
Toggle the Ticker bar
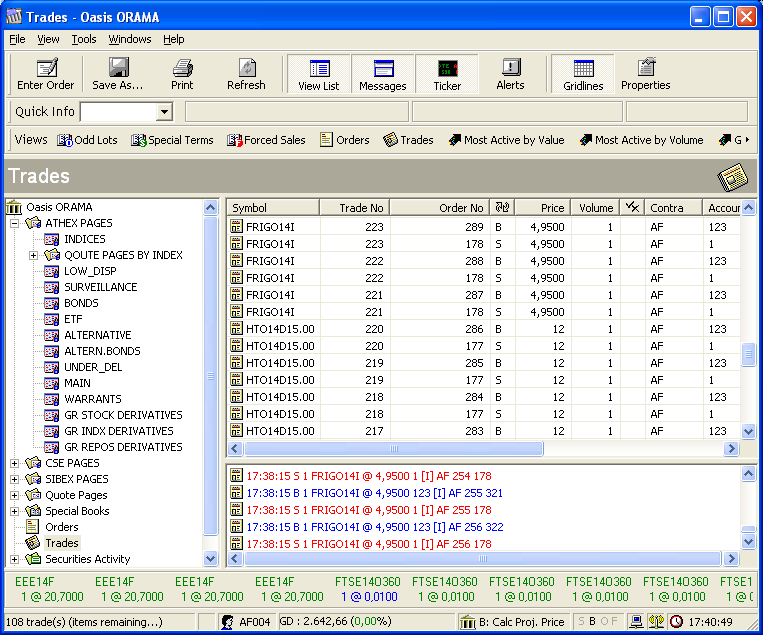[447, 74]
